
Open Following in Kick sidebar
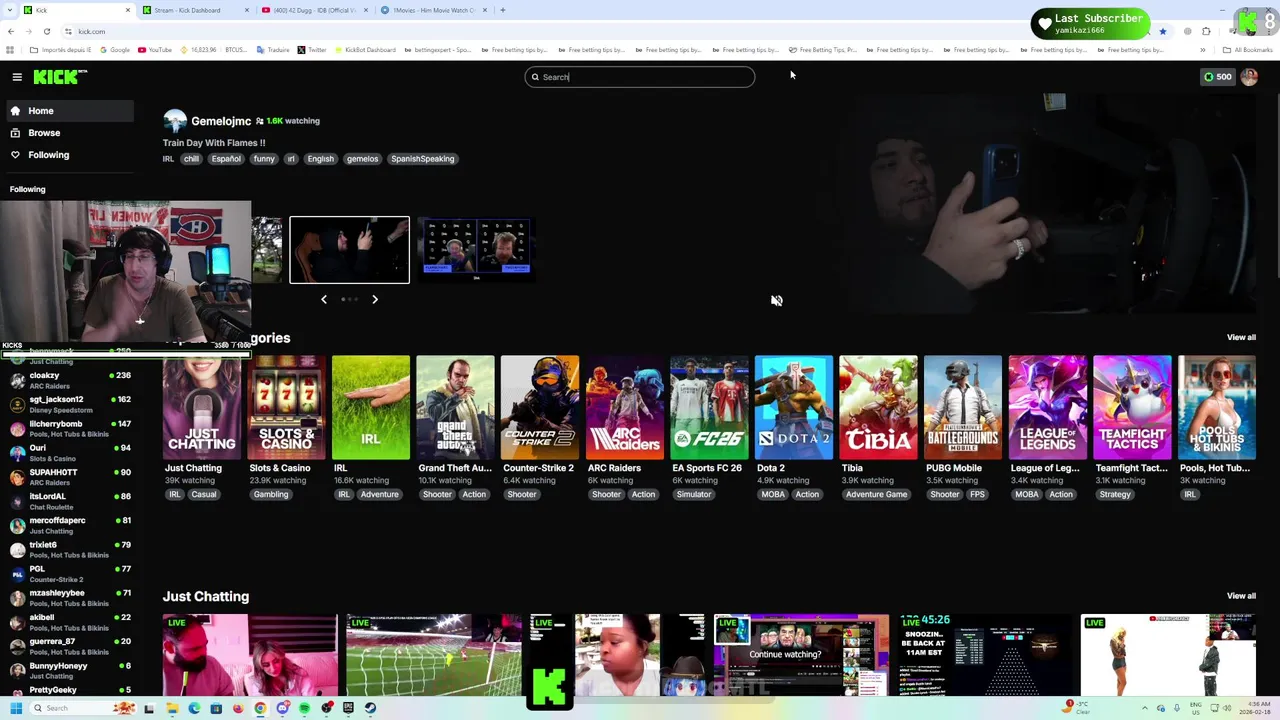coord(68,155)
